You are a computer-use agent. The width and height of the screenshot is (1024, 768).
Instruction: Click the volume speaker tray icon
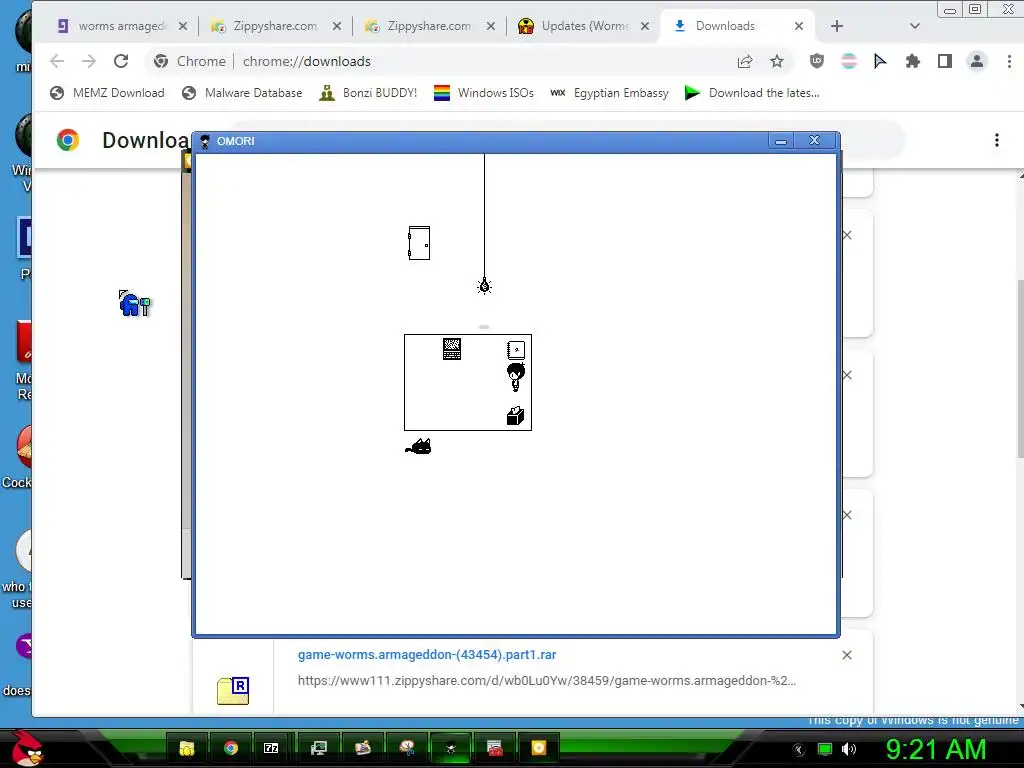click(x=849, y=749)
